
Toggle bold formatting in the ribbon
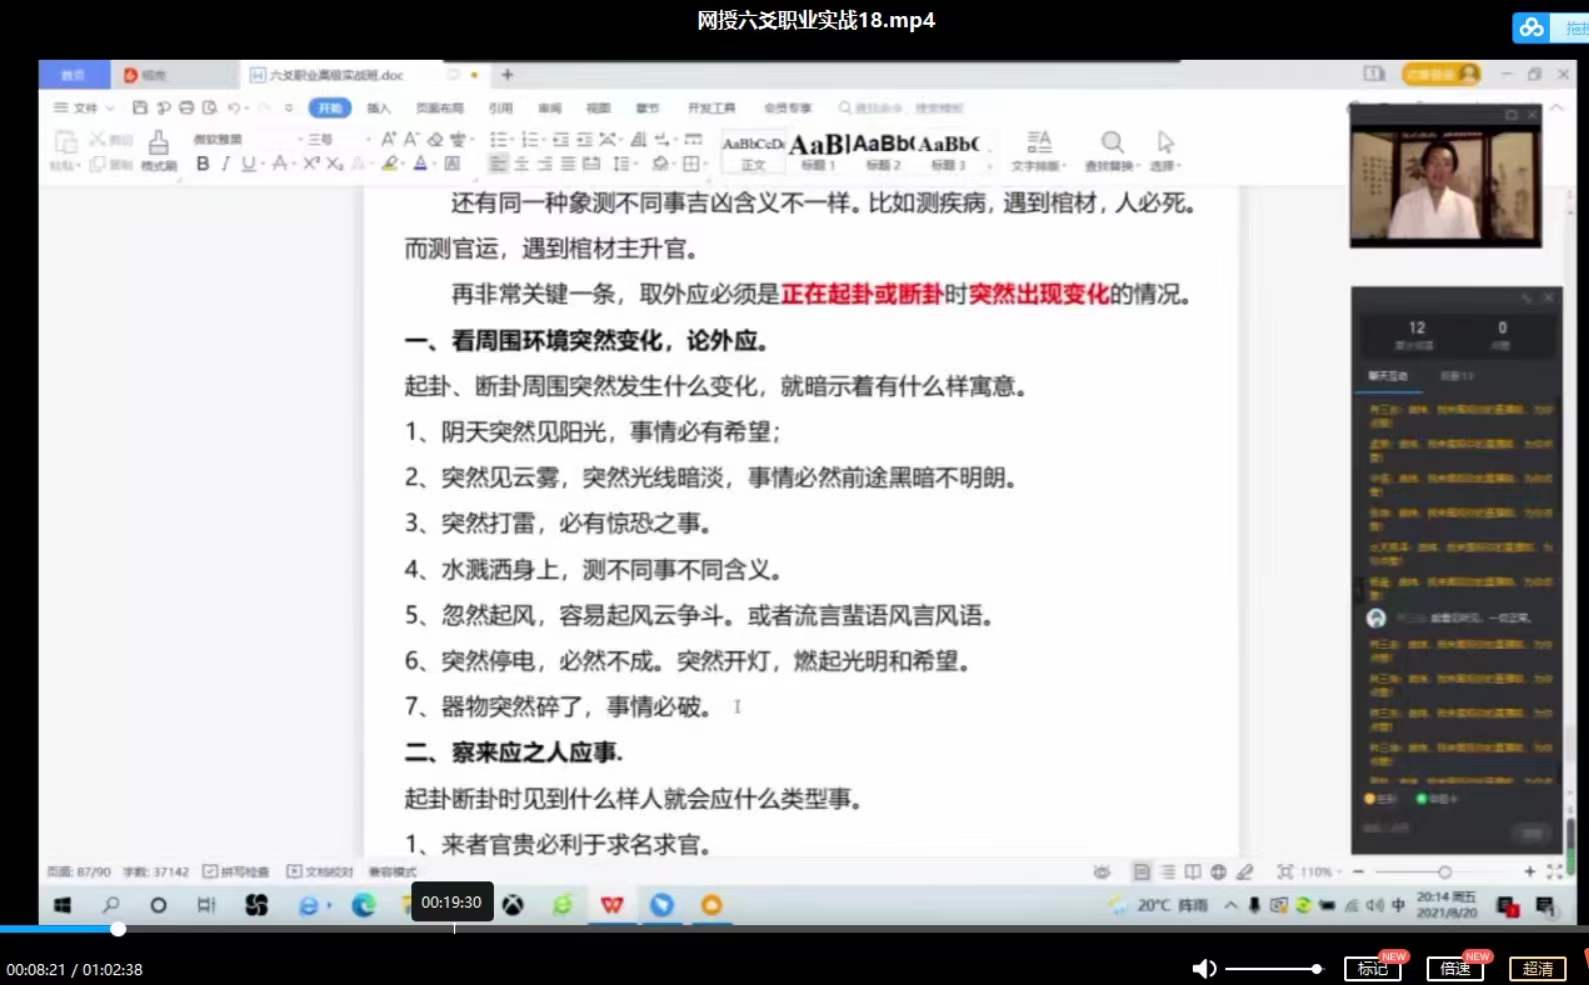pyautogui.click(x=203, y=164)
